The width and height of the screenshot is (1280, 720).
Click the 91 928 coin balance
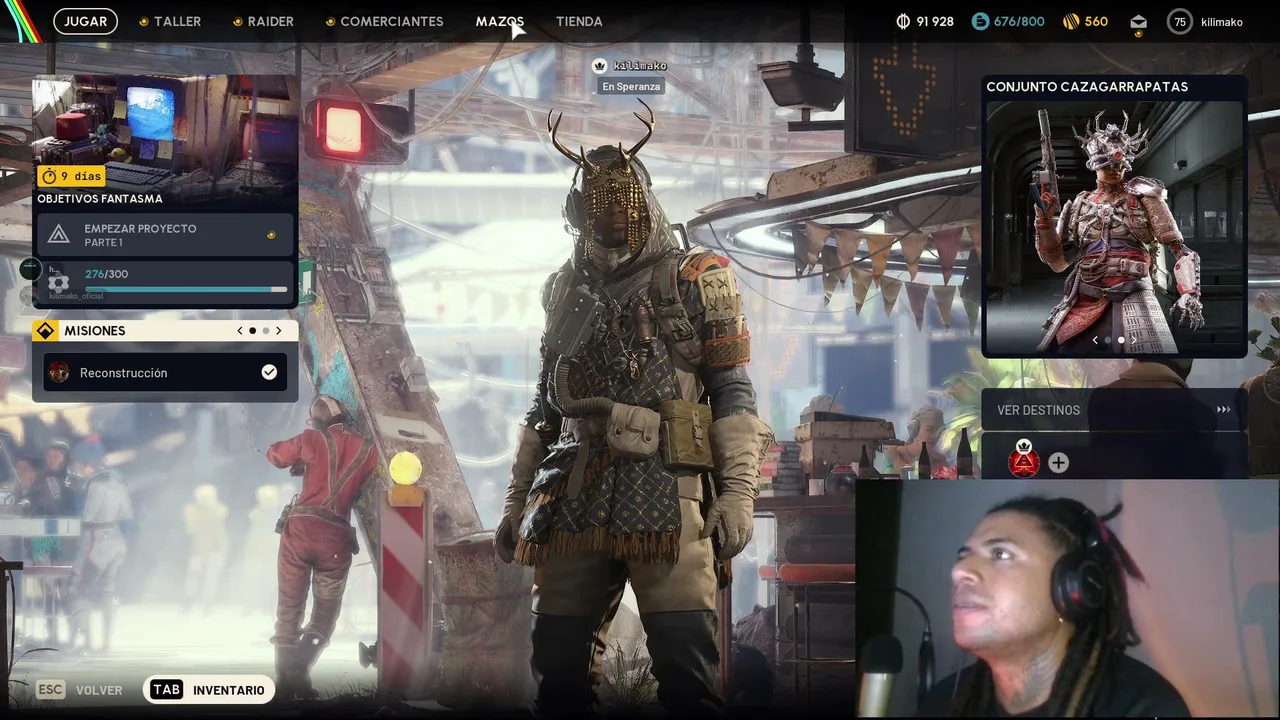click(x=935, y=21)
